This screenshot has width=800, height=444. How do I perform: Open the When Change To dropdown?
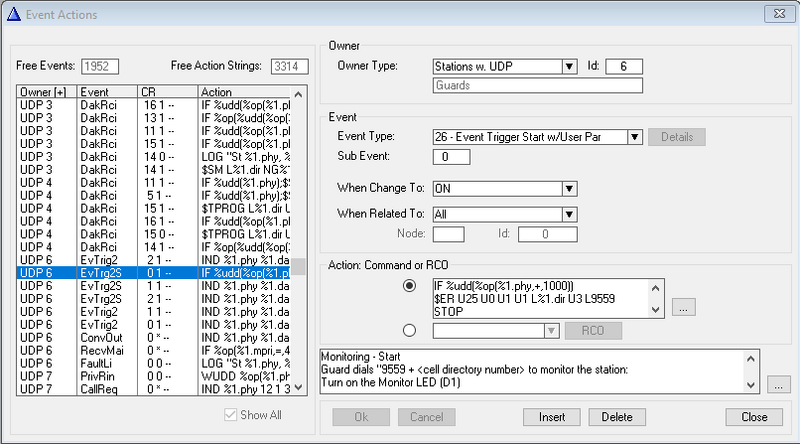point(568,188)
